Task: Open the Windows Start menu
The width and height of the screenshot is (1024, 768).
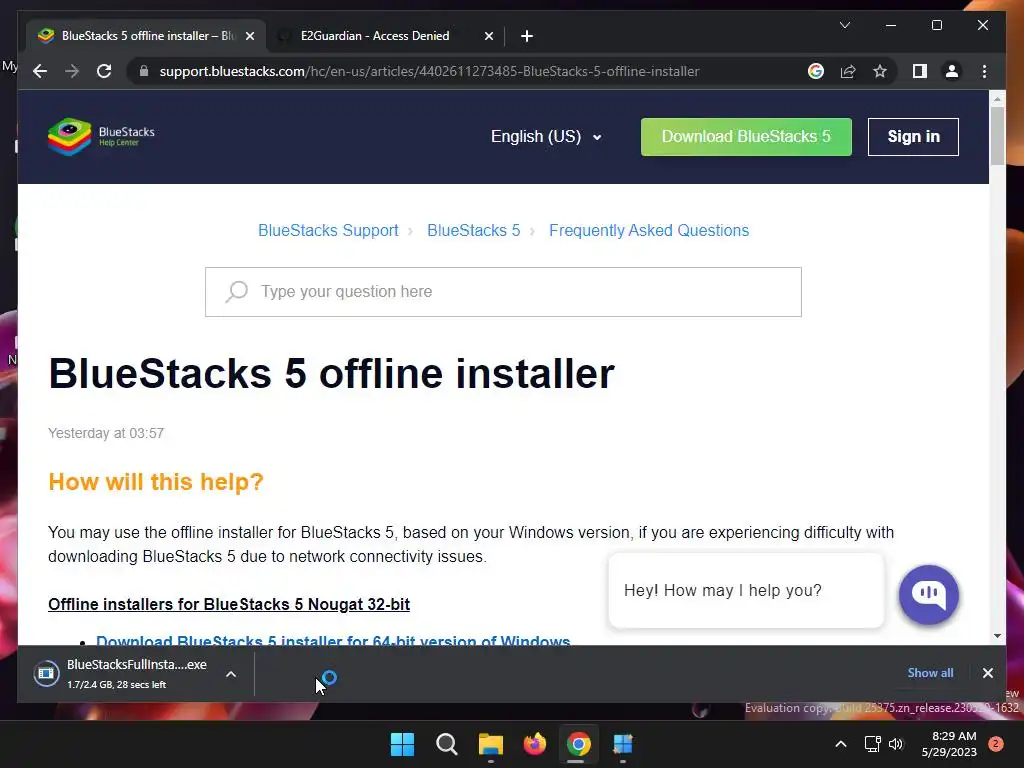Action: (402, 744)
